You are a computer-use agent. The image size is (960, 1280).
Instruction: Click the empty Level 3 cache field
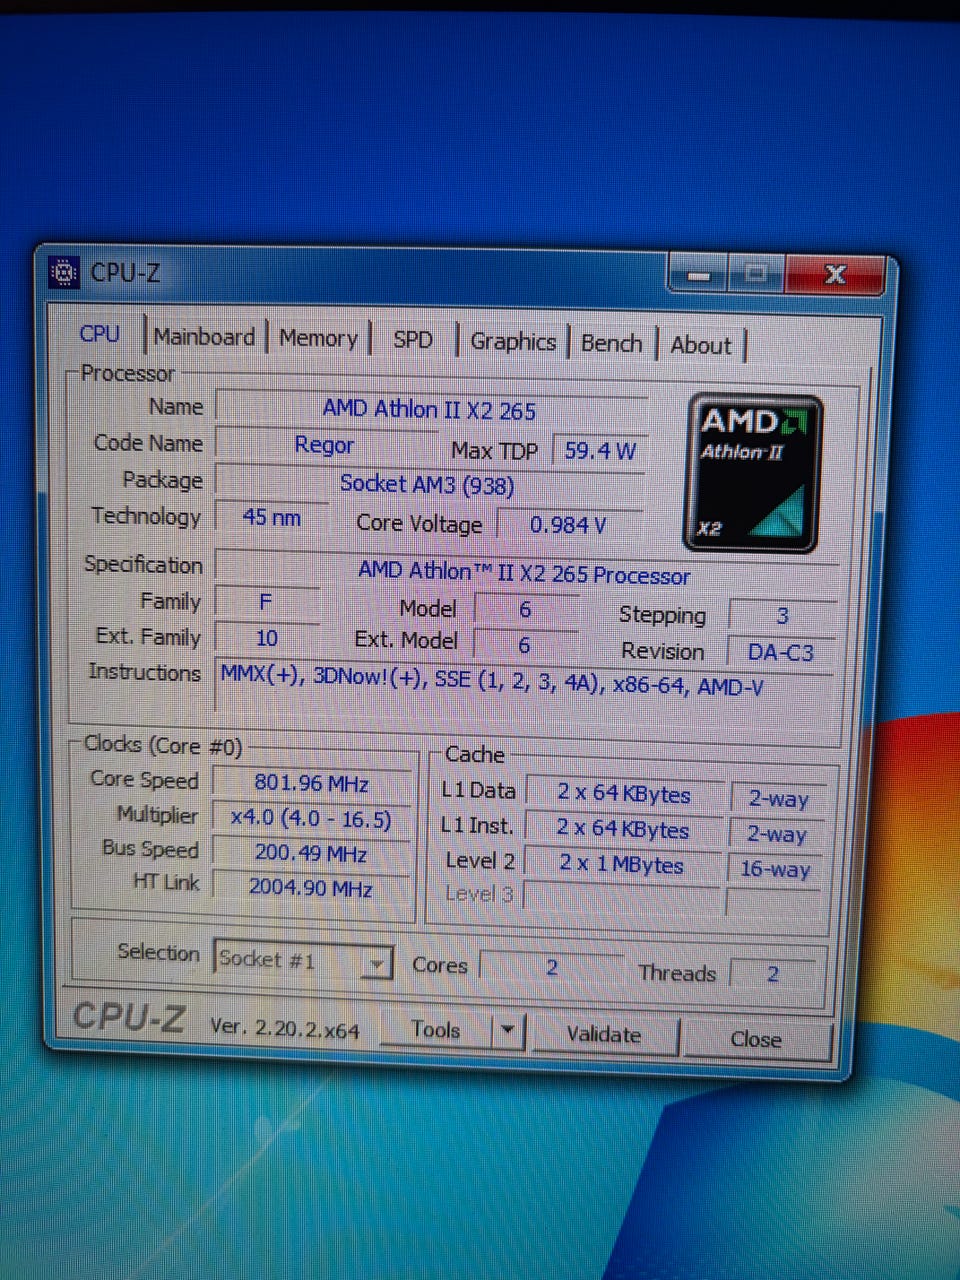pyautogui.click(x=622, y=898)
